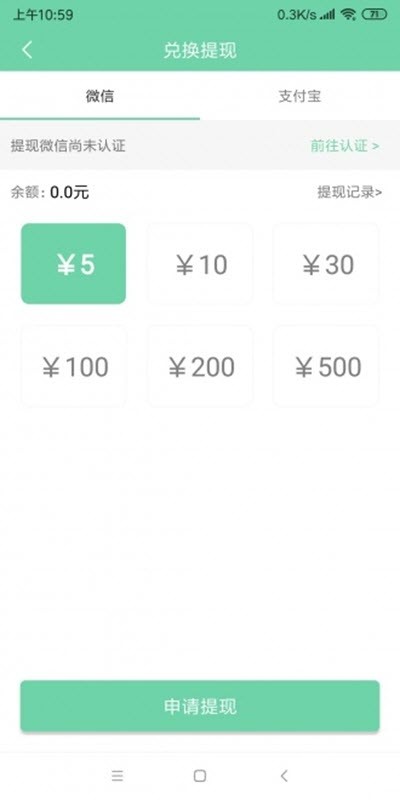Tap the cellular signal strength icon
The height and width of the screenshot is (800, 400).
[328, 15]
